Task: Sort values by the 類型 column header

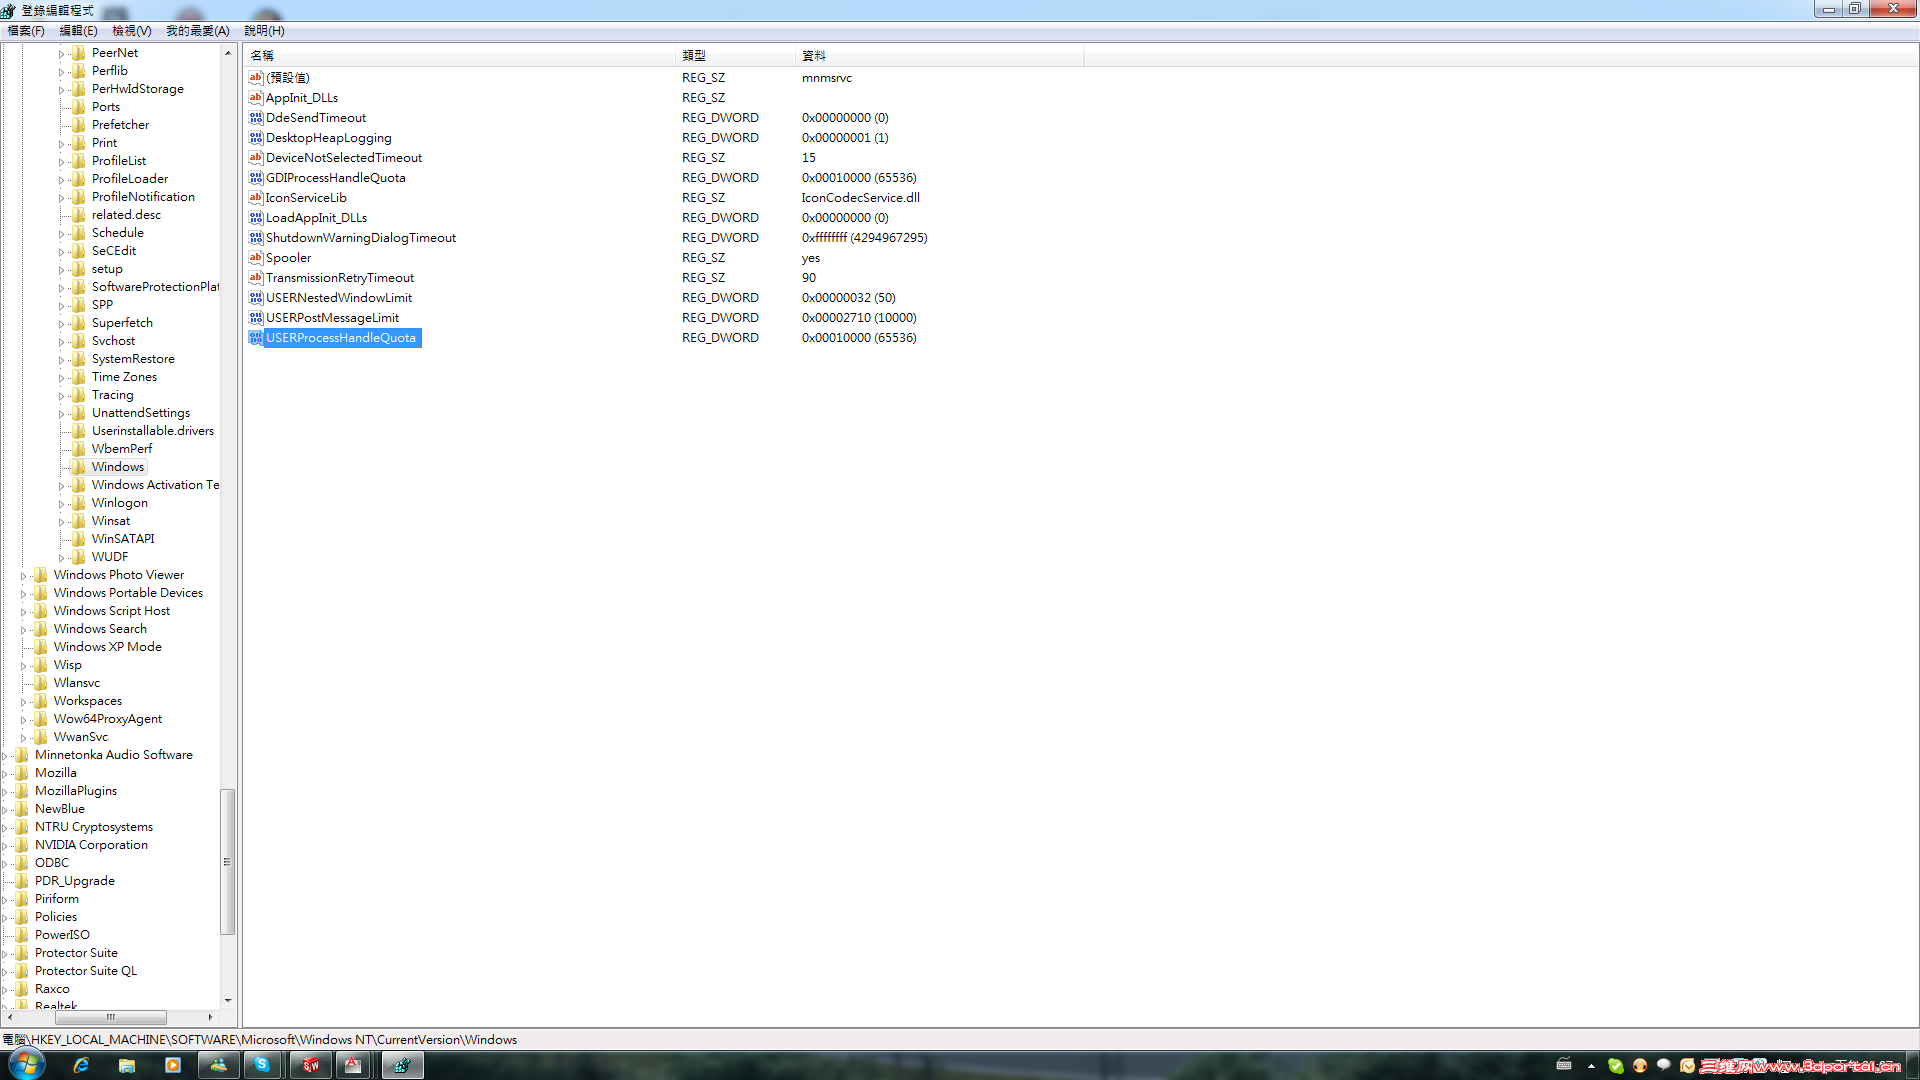Action: tap(693, 55)
